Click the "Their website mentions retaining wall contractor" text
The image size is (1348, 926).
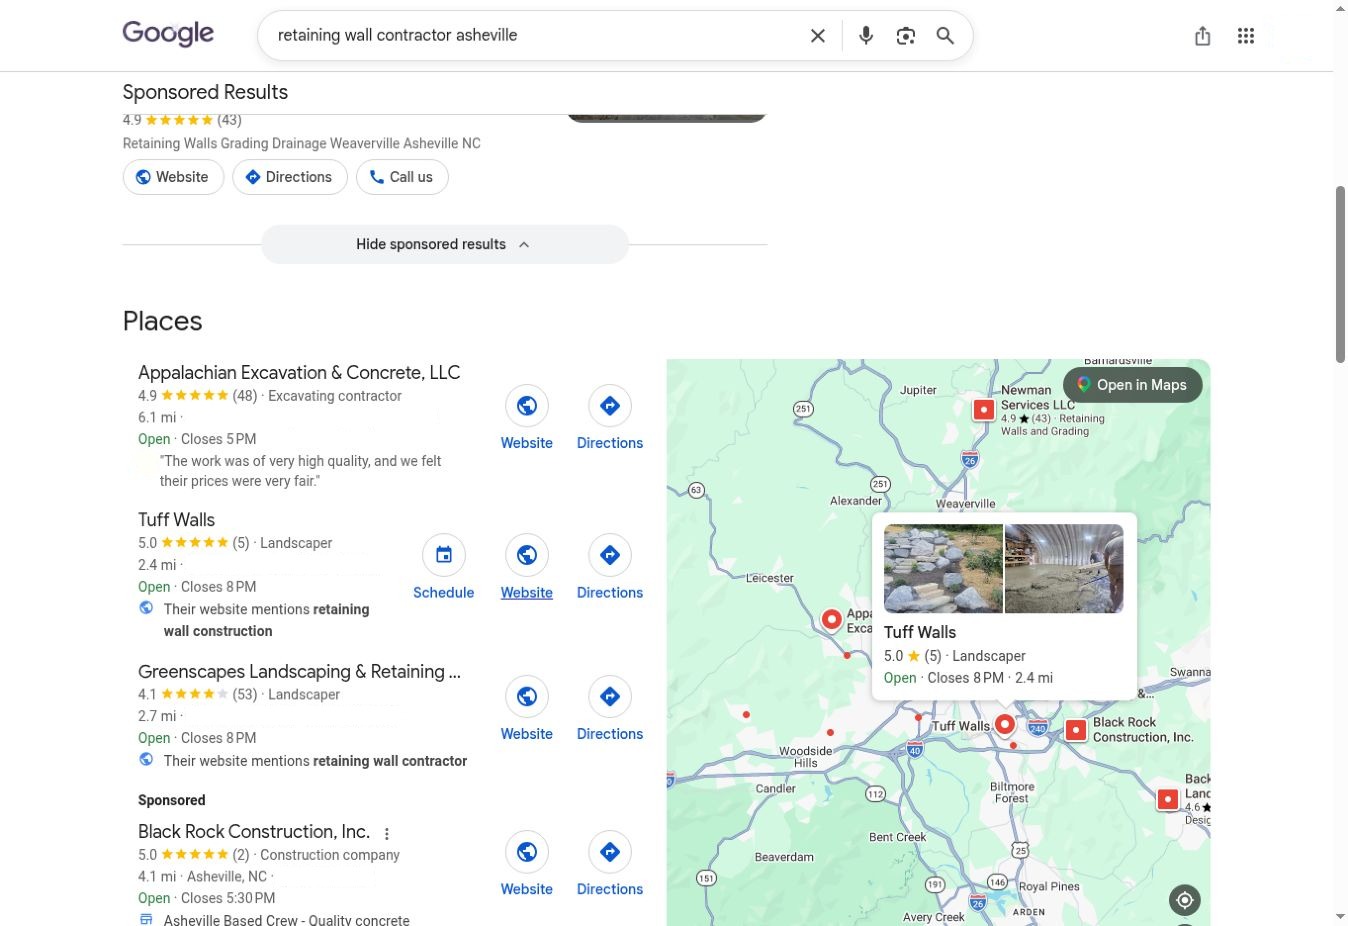point(315,761)
